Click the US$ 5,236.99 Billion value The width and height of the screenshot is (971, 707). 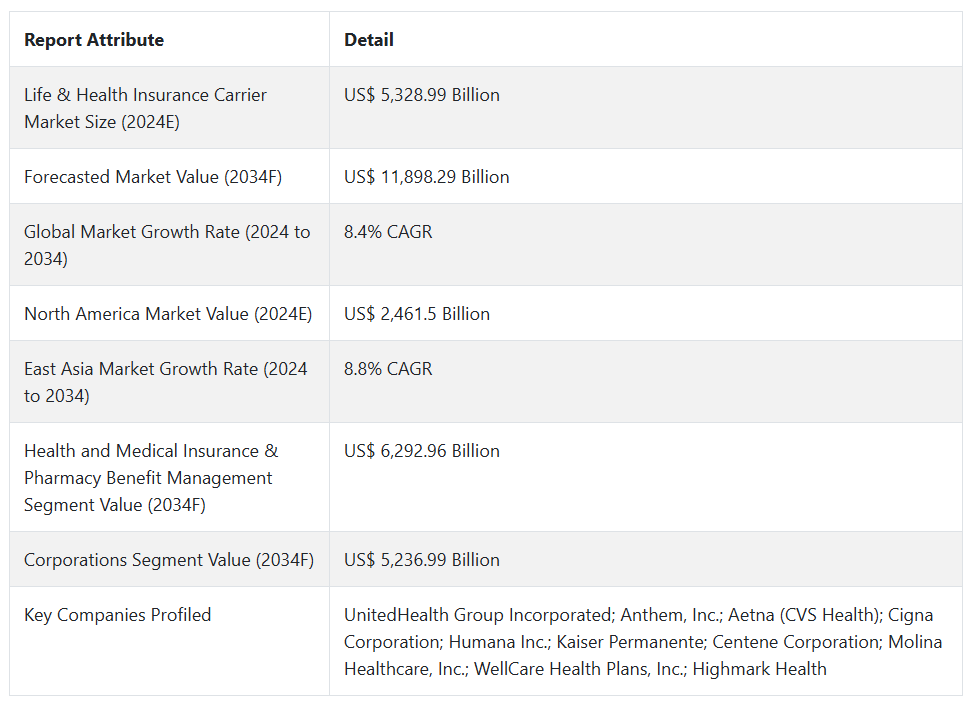(x=422, y=560)
